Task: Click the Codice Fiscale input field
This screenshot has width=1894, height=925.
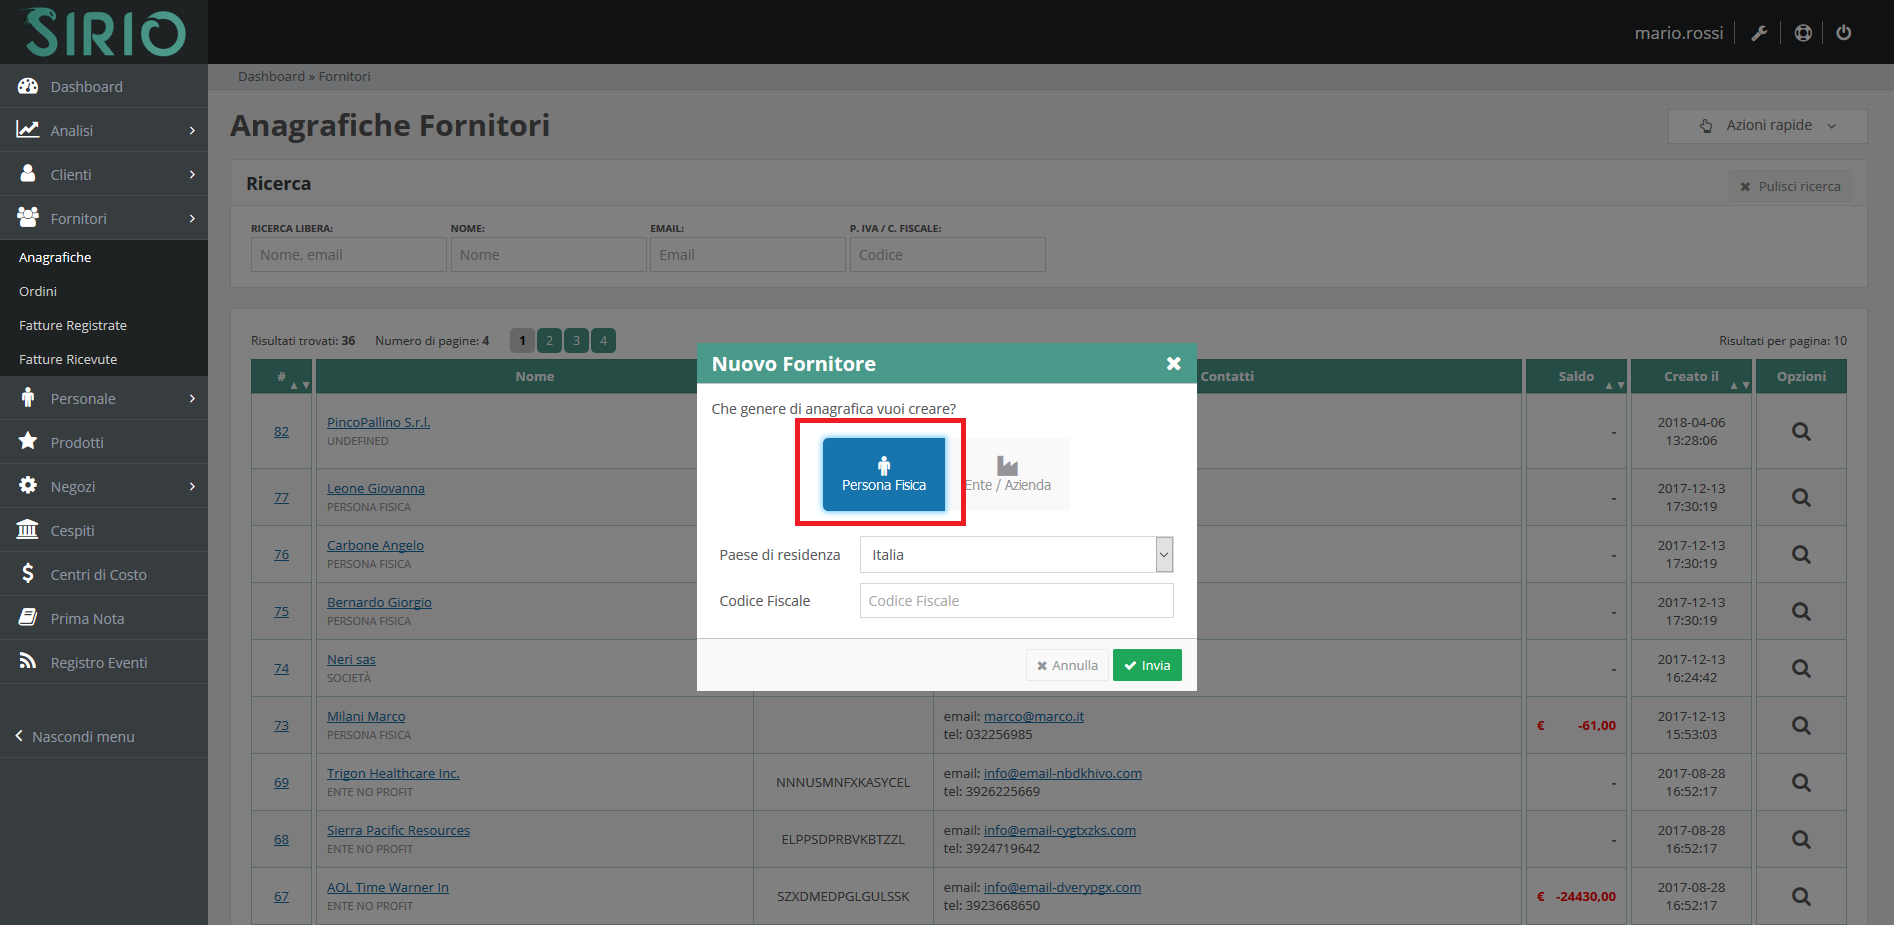Action: point(1016,601)
